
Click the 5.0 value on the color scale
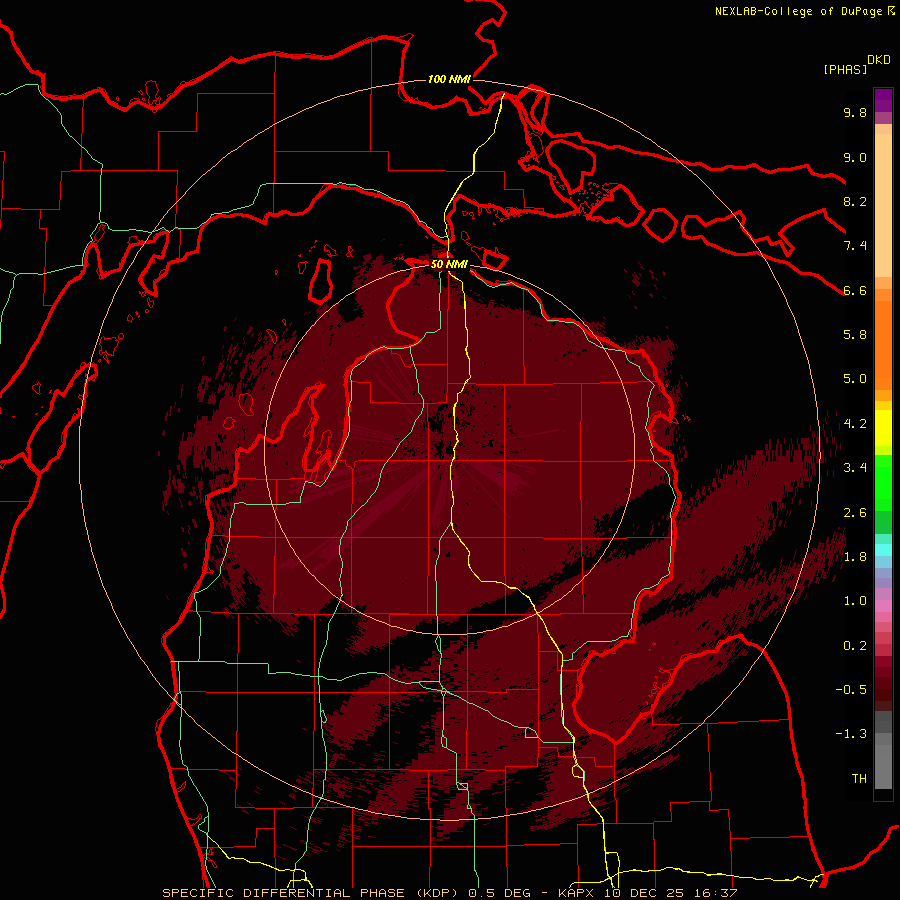coord(855,379)
